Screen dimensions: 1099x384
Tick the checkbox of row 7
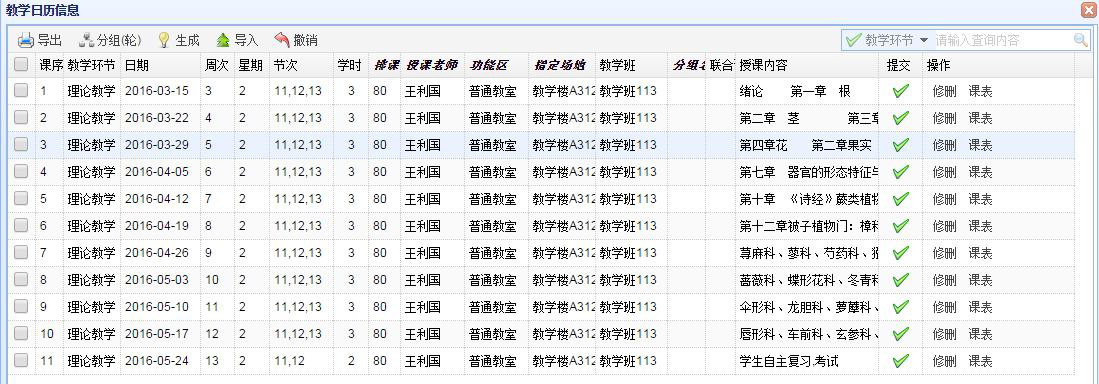(x=22, y=252)
